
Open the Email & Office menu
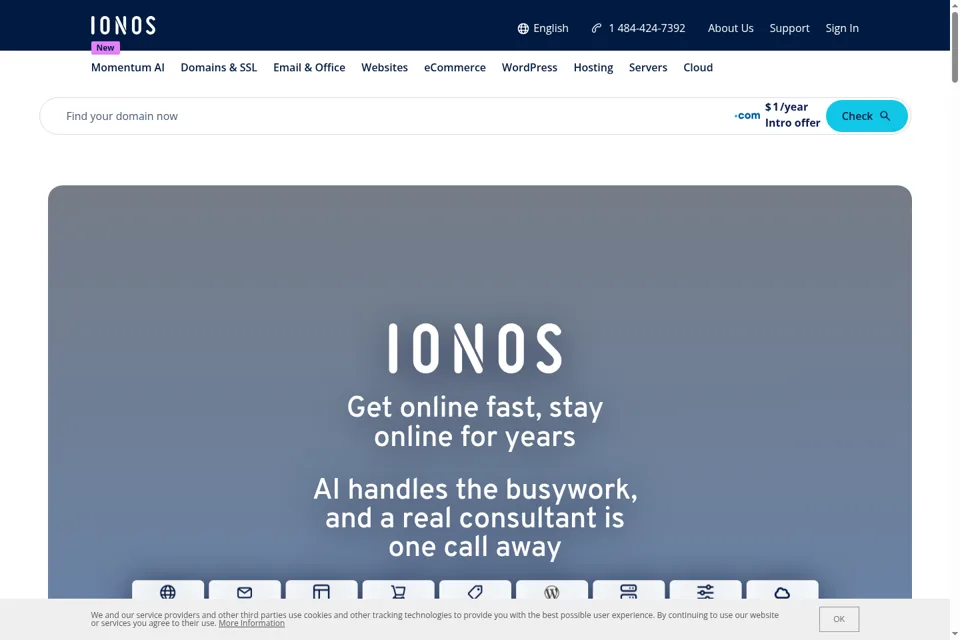(x=309, y=67)
